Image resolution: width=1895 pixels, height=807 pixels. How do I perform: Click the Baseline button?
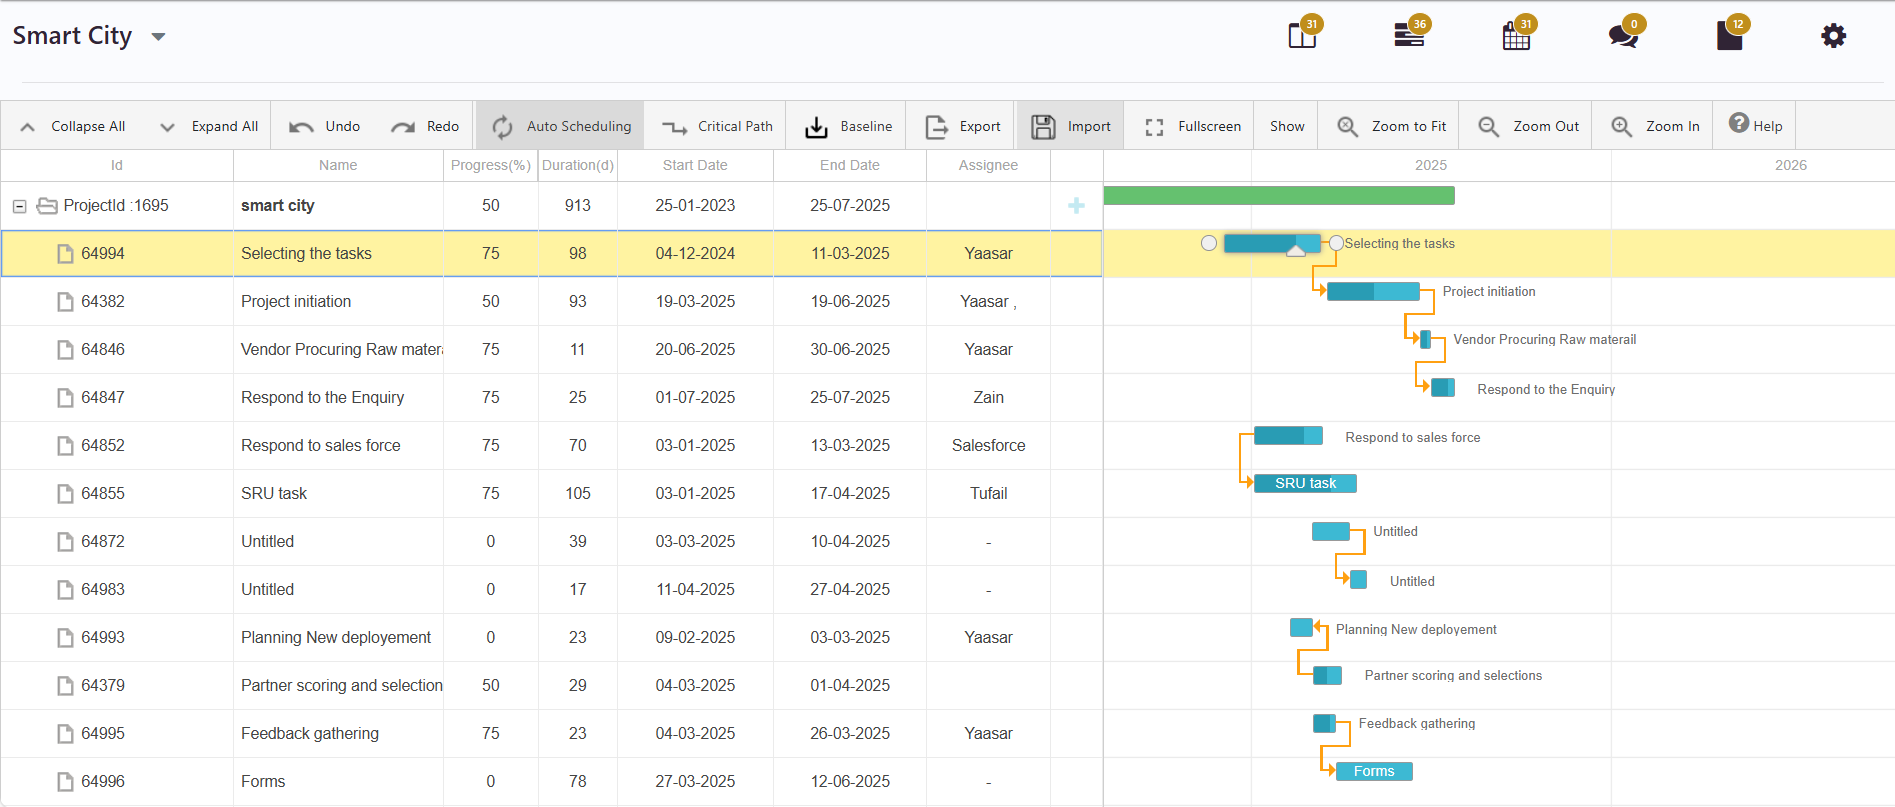(848, 126)
